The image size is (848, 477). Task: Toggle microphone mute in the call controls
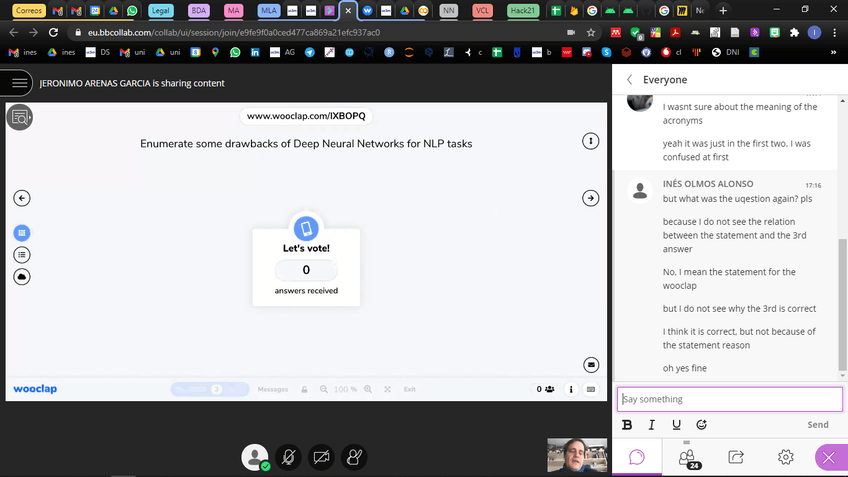click(x=288, y=457)
